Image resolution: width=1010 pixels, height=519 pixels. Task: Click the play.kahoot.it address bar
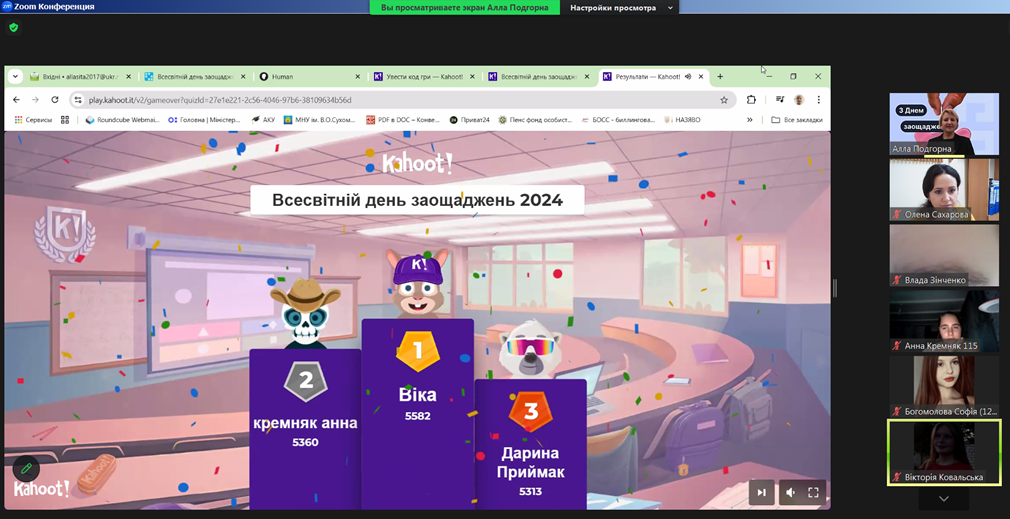pyautogui.click(x=403, y=100)
